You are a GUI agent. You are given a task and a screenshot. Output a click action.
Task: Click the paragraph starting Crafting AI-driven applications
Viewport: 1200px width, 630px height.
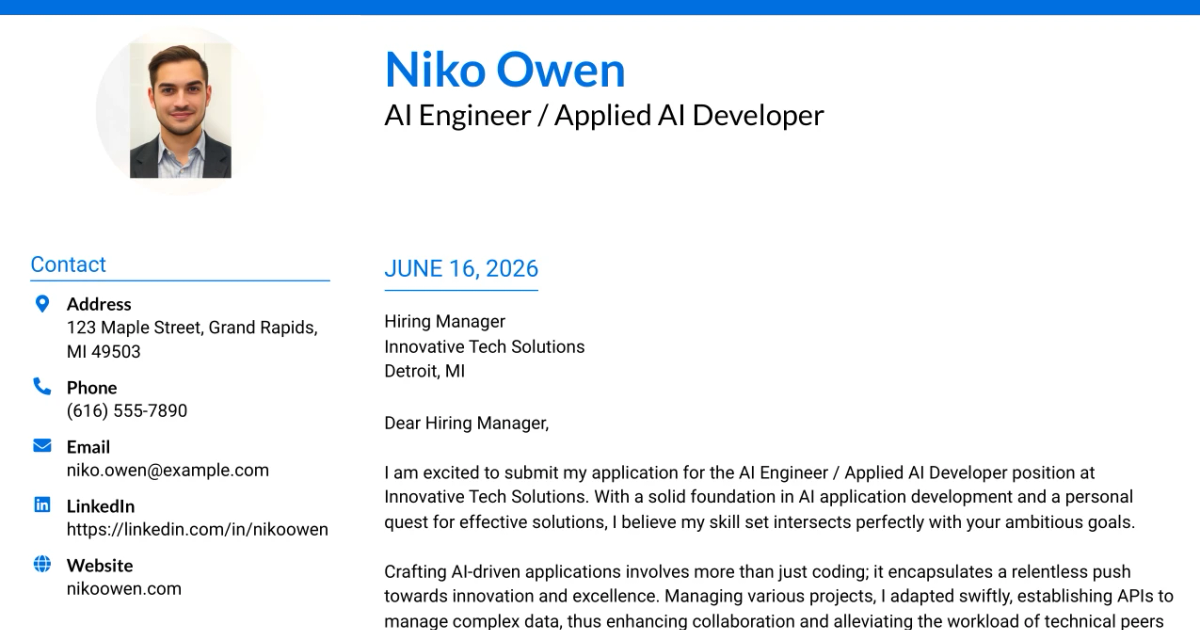779,596
